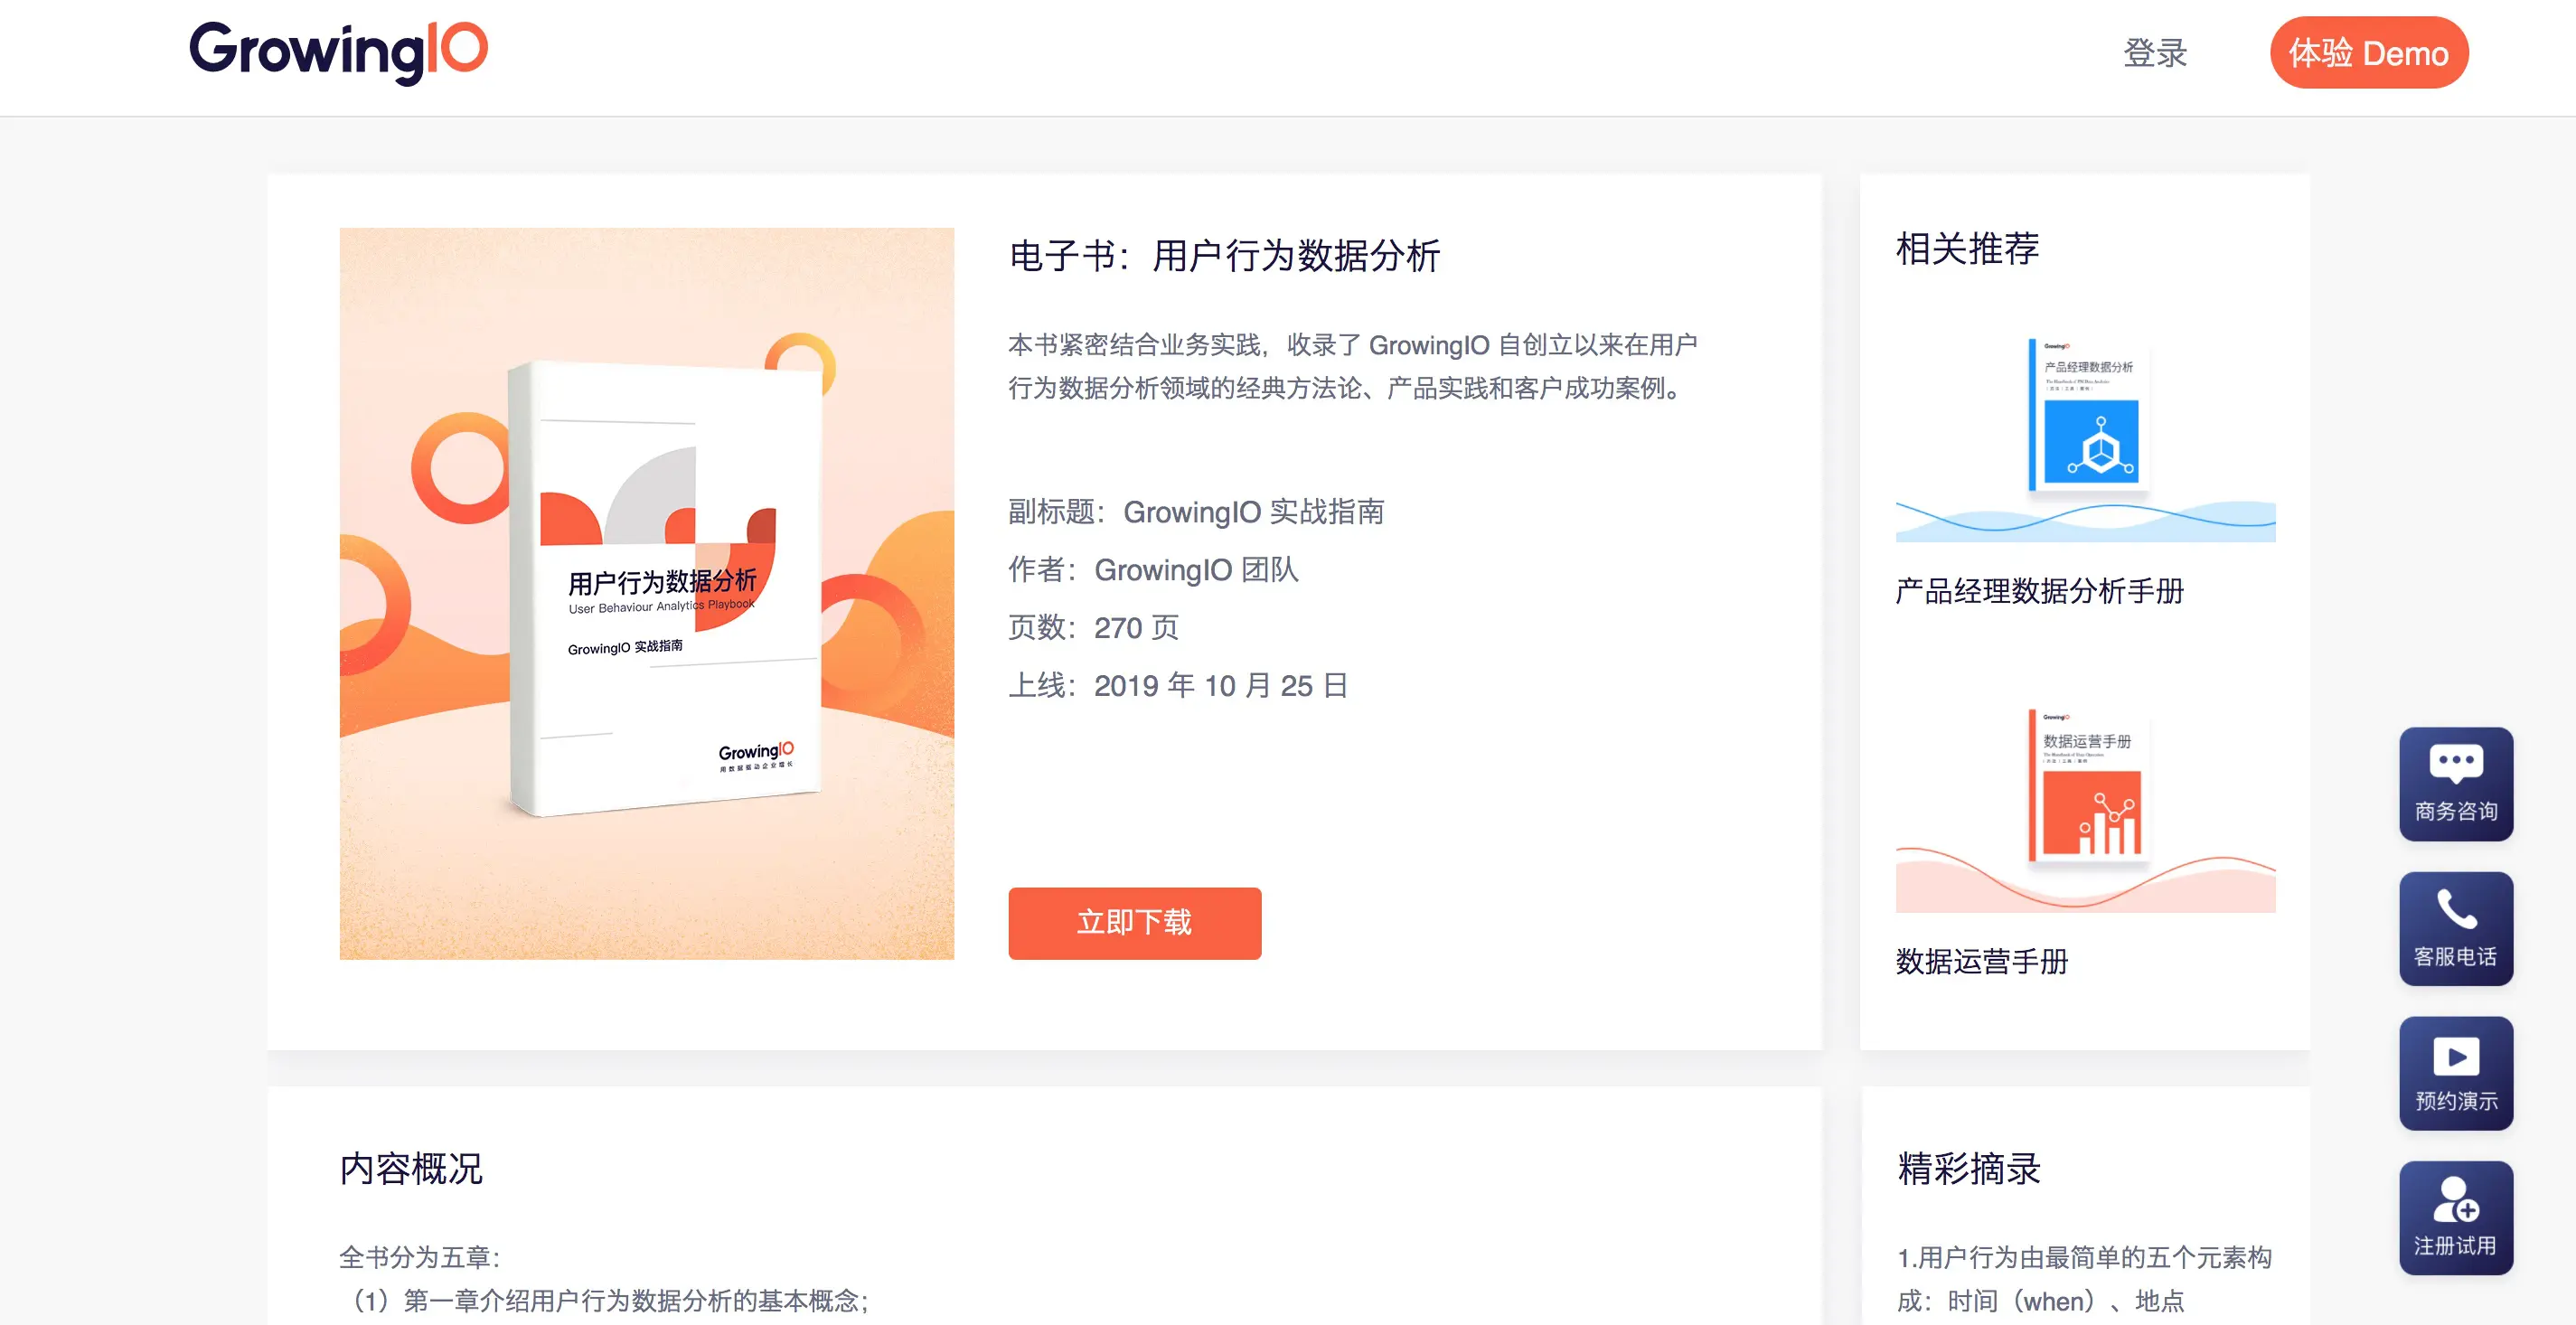Click the 内容概况 heading
The width and height of the screenshot is (2576, 1325).
(411, 1168)
